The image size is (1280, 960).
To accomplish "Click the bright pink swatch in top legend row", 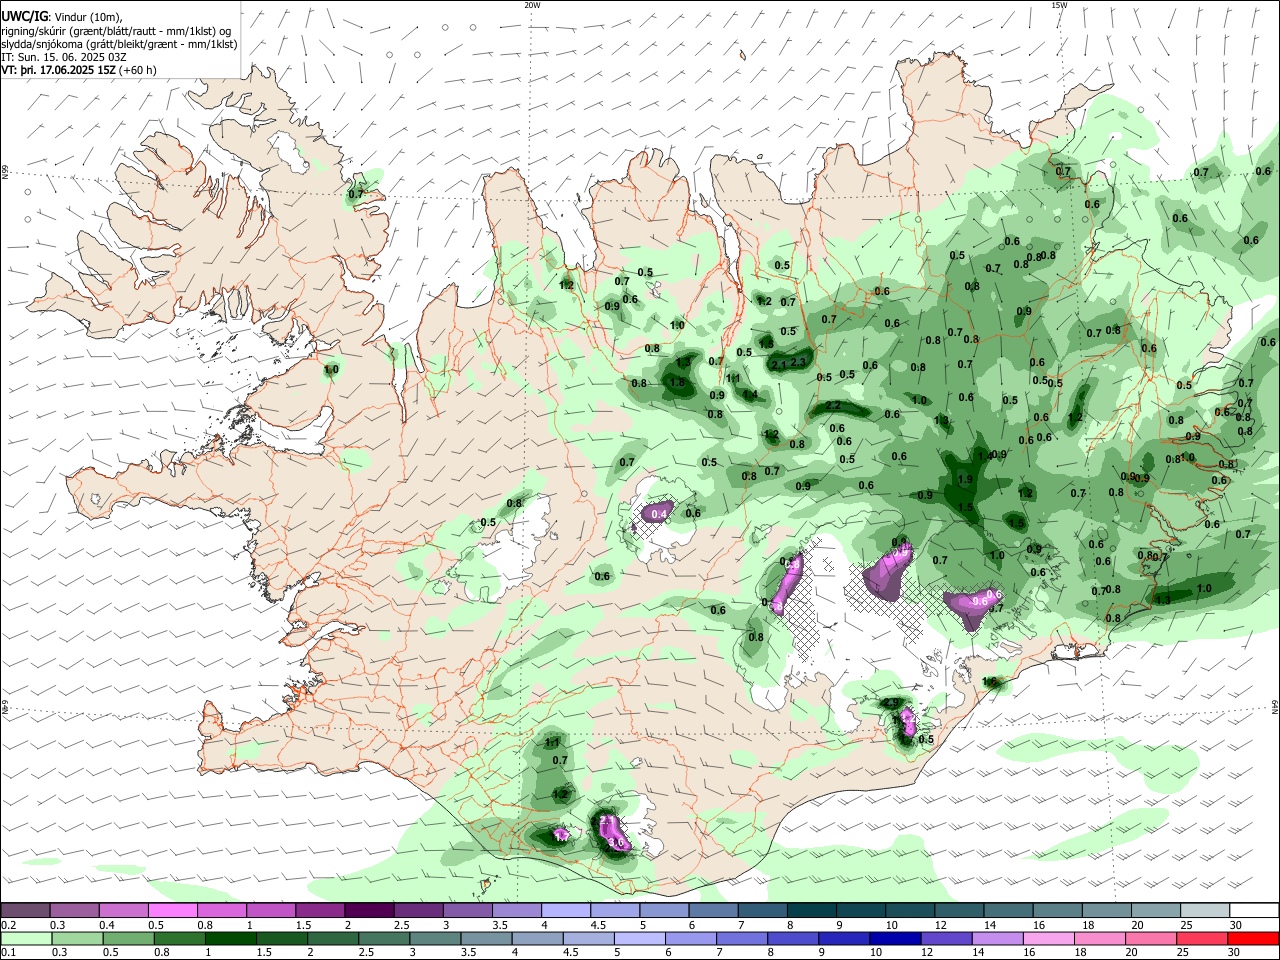I will [172, 911].
